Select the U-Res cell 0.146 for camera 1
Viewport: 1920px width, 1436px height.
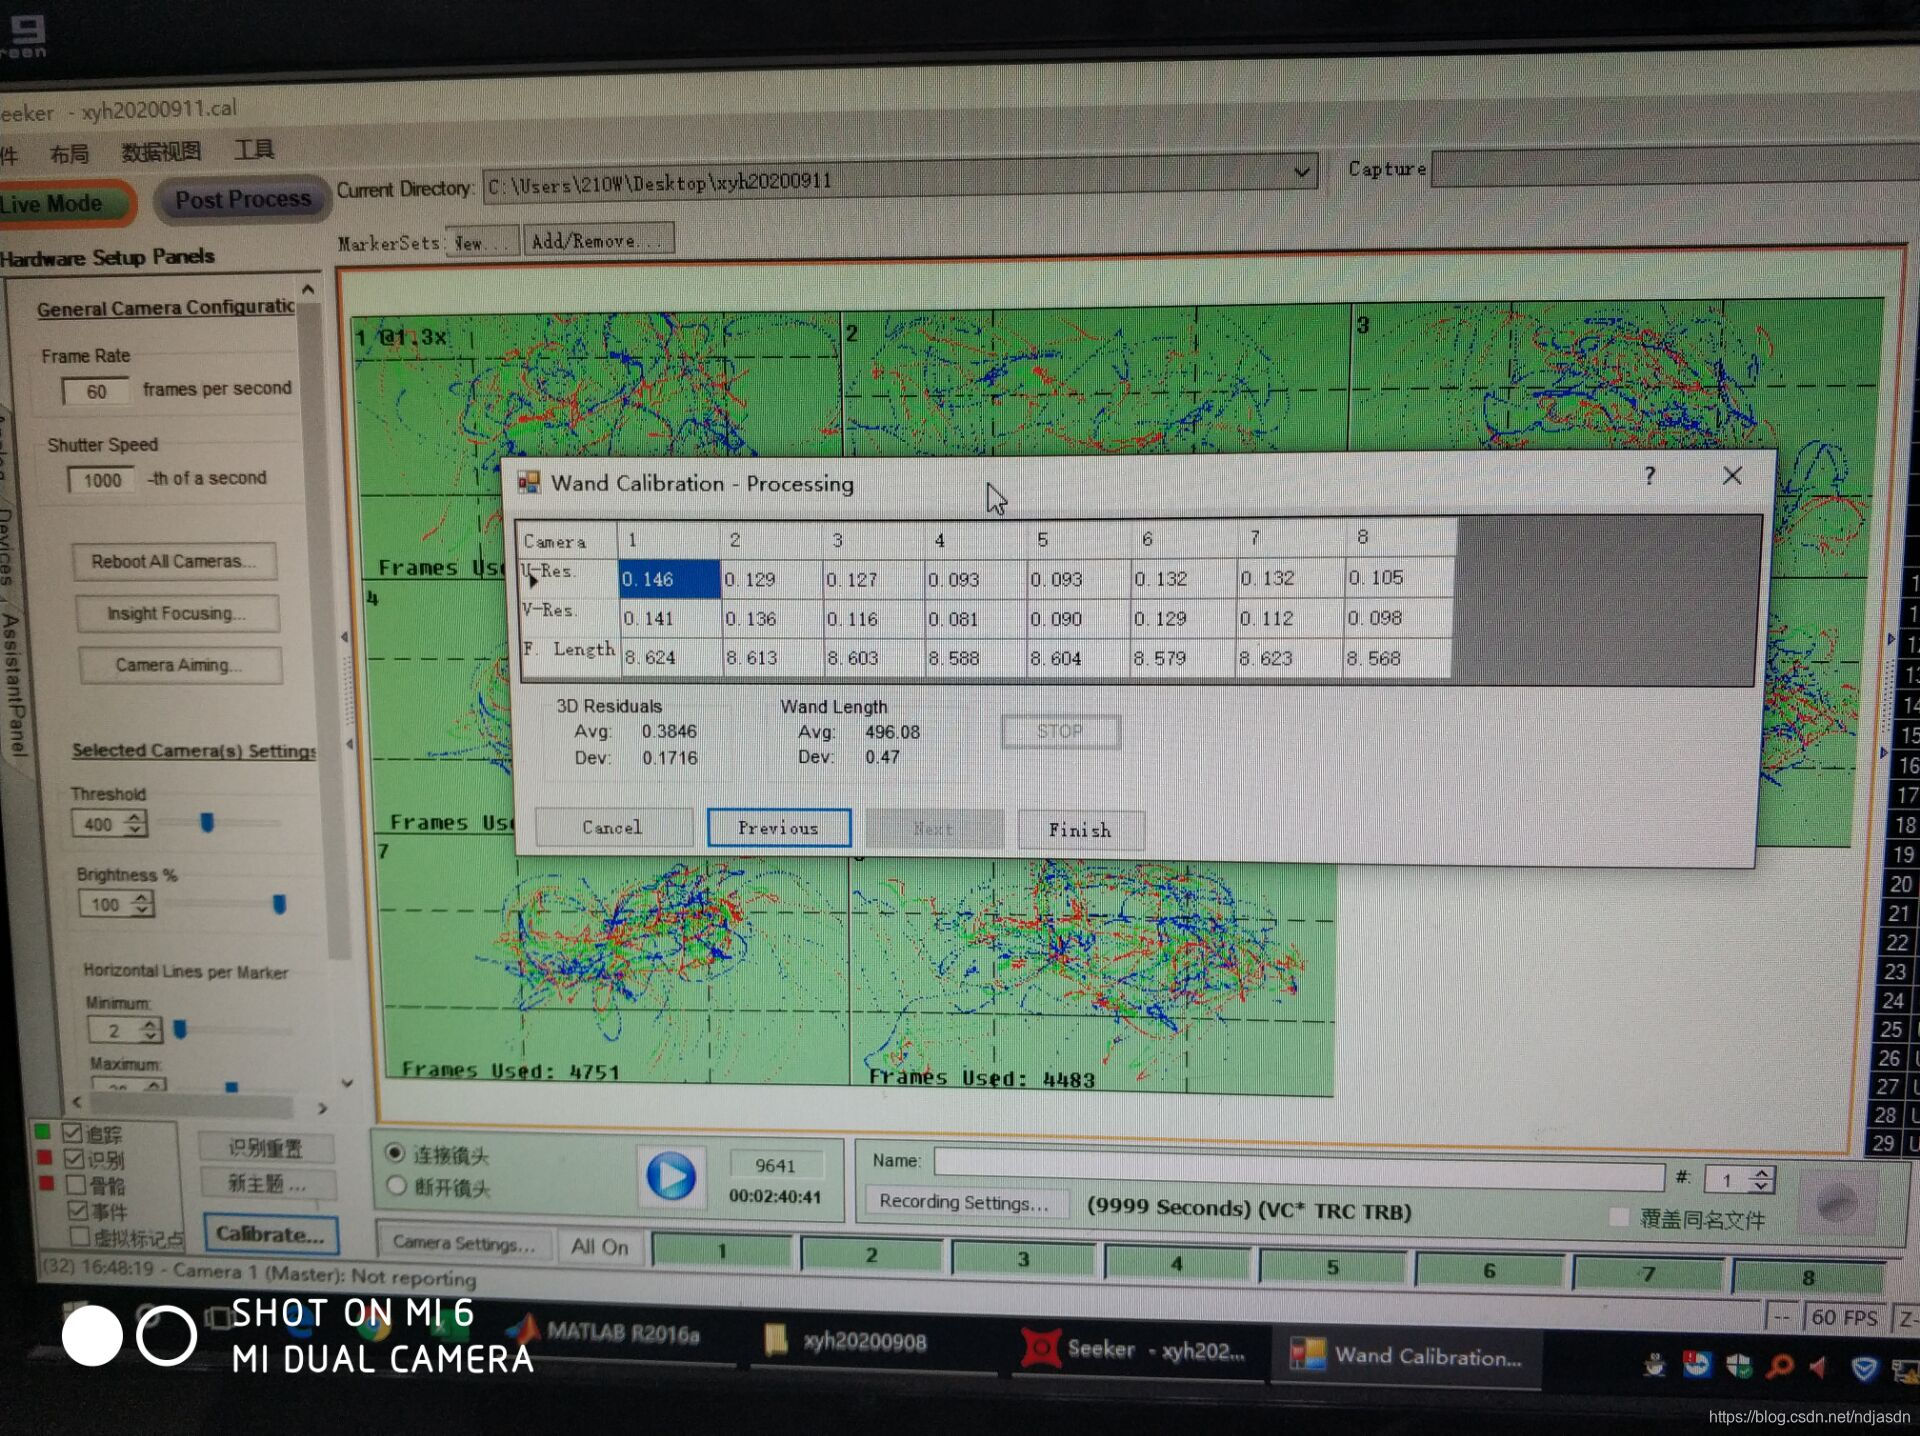click(x=669, y=579)
